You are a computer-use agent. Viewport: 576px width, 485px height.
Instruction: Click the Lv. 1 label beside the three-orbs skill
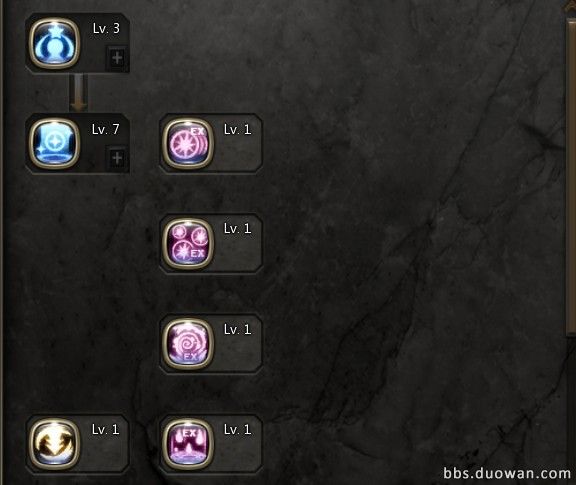pyautogui.click(x=238, y=229)
